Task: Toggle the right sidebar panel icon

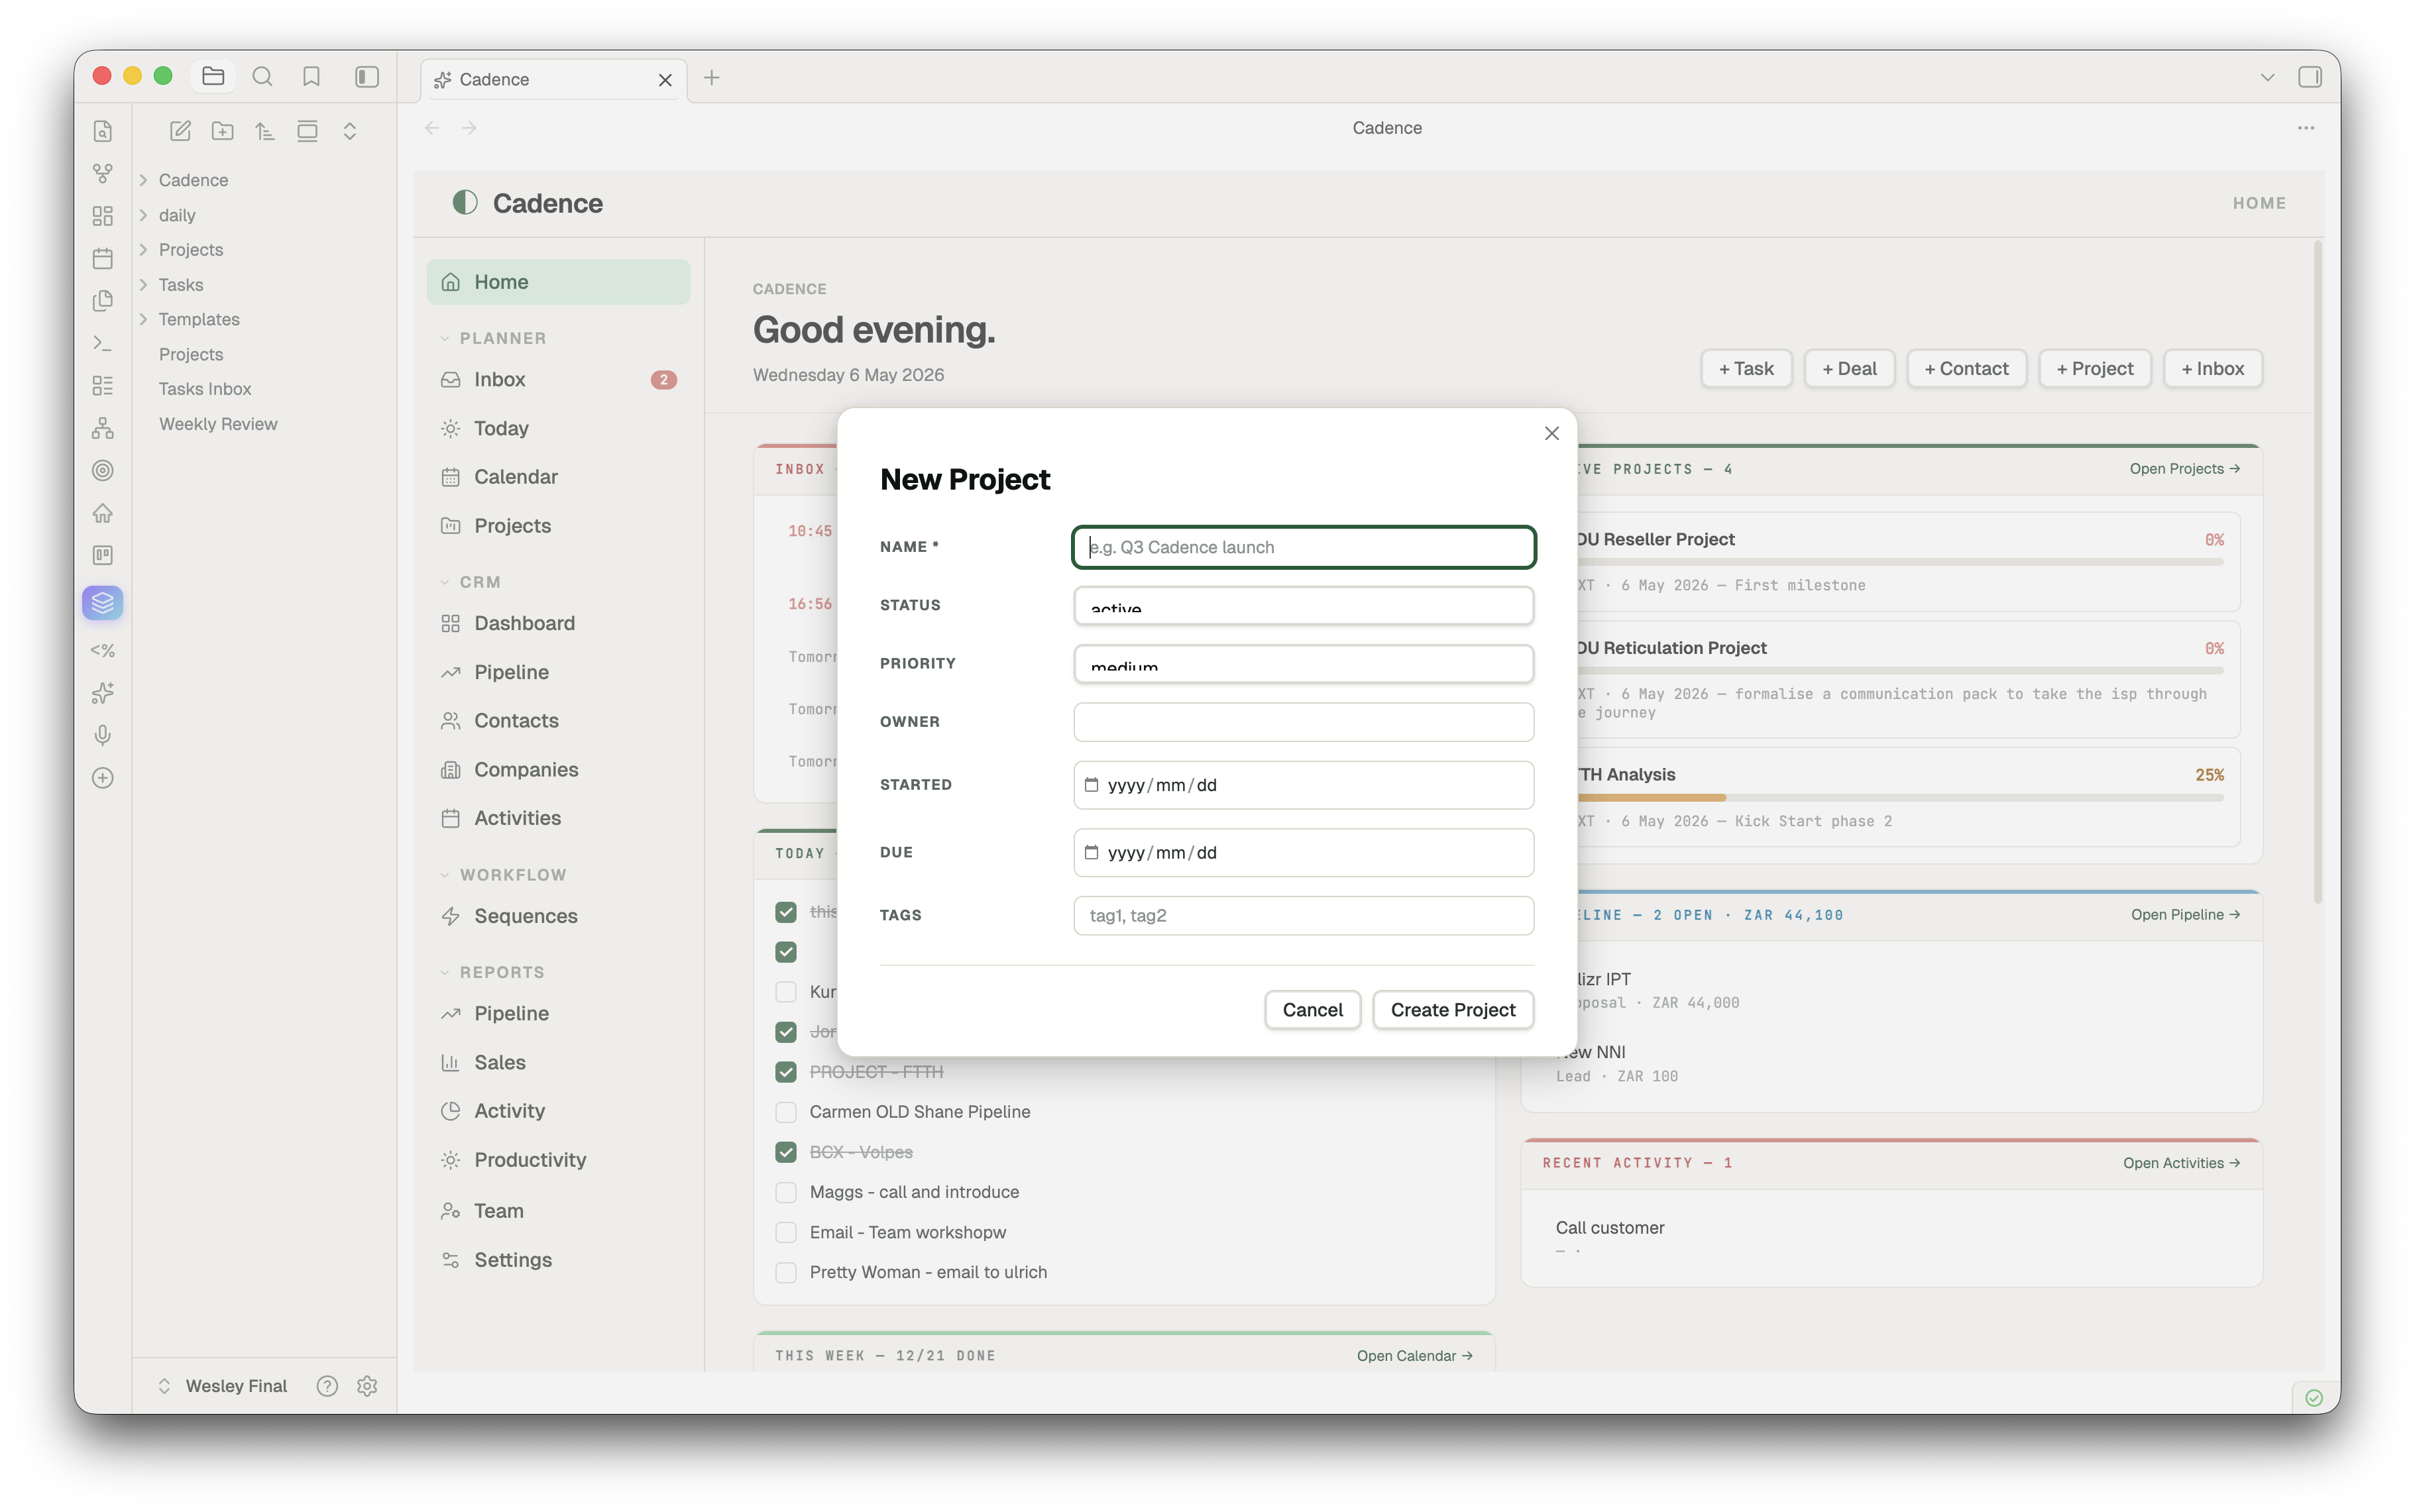Action: pyautogui.click(x=2310, y=77)
